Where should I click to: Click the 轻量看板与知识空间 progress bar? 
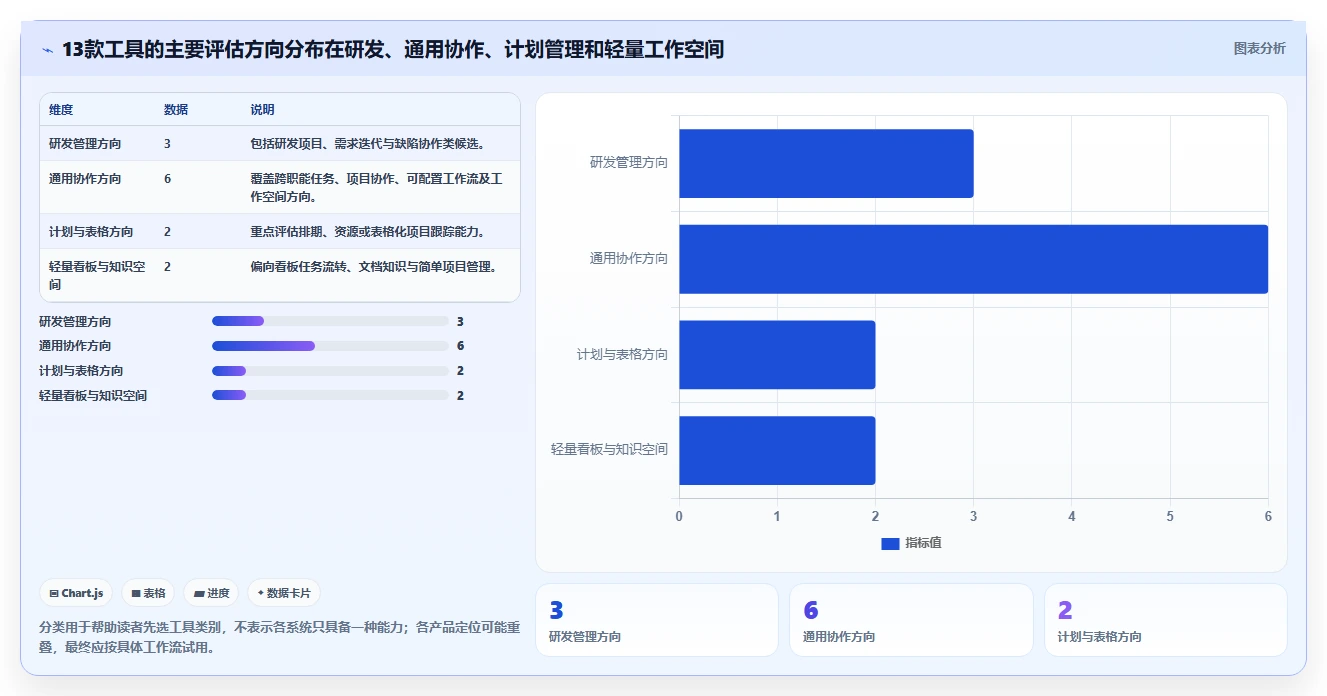pyautogui.click(x=330, y=395)
